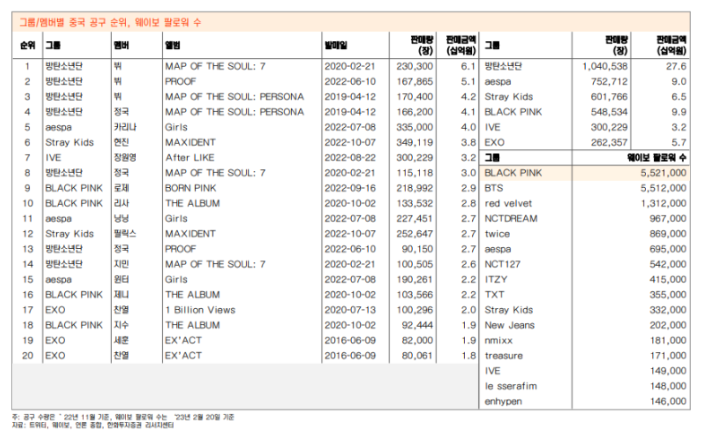Select sales figure 252,647
707x433 pixels.
[x=414, y=234]
